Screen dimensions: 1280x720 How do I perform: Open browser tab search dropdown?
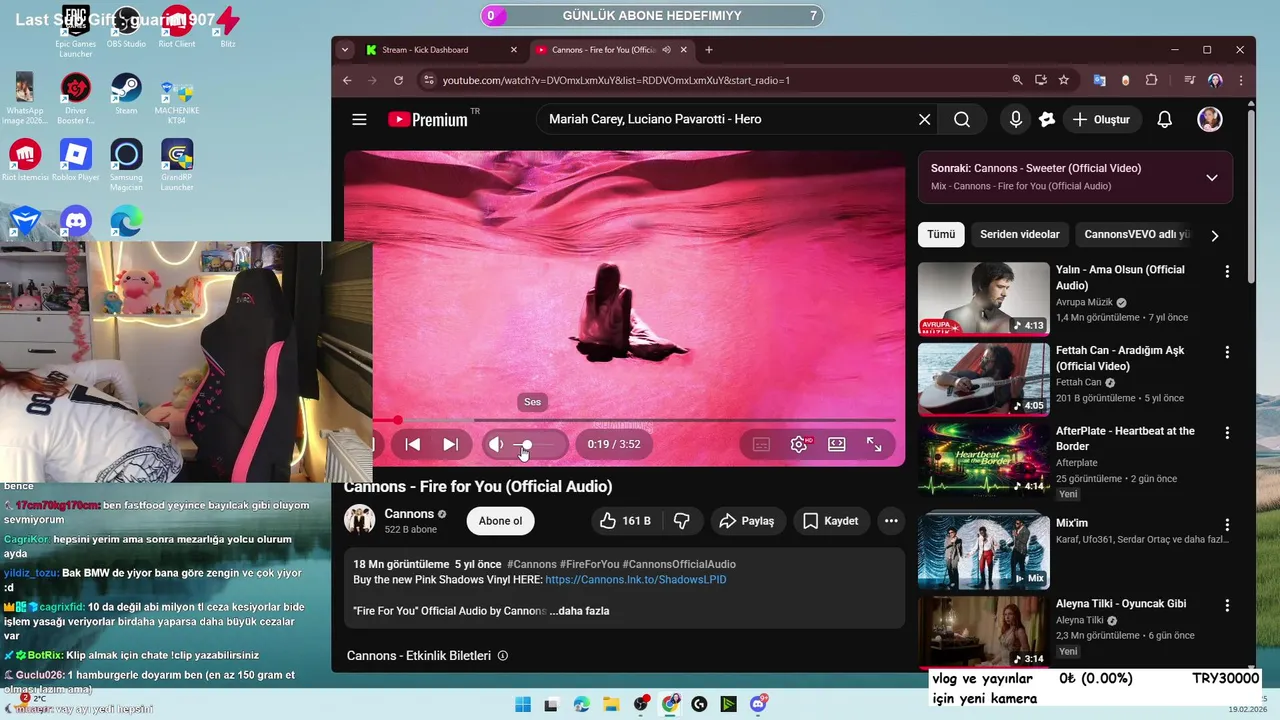[x=345, y=50]
